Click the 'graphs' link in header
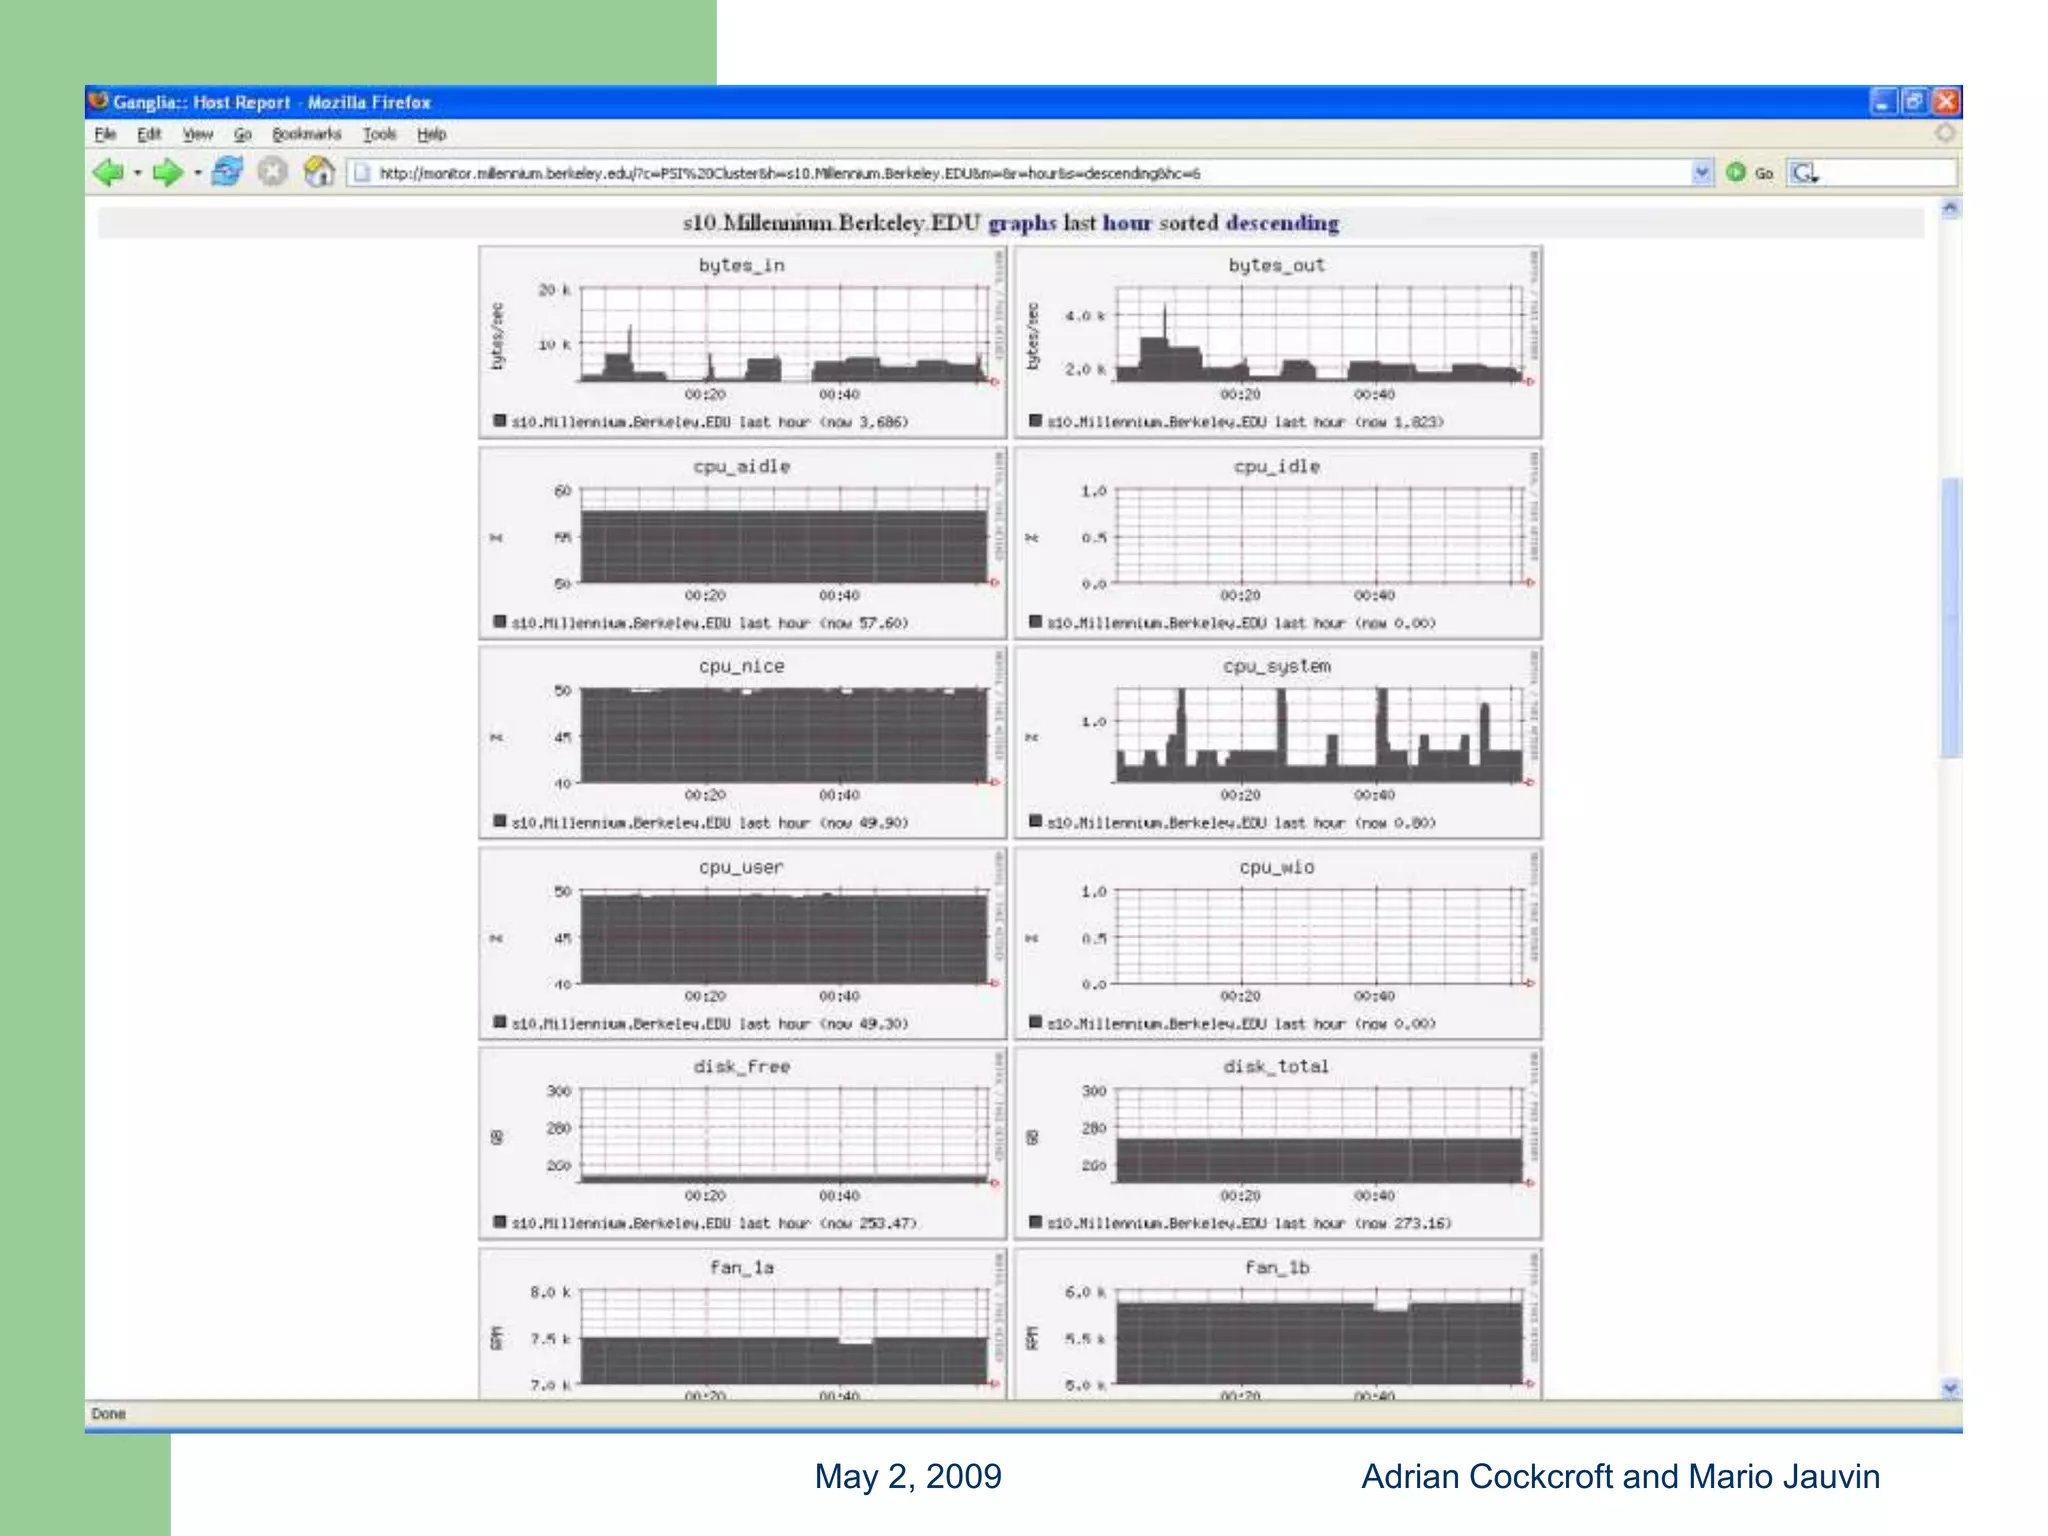Viewport: 2048px width, 1536px height. pyautogui.click(x=1021, y=223)
